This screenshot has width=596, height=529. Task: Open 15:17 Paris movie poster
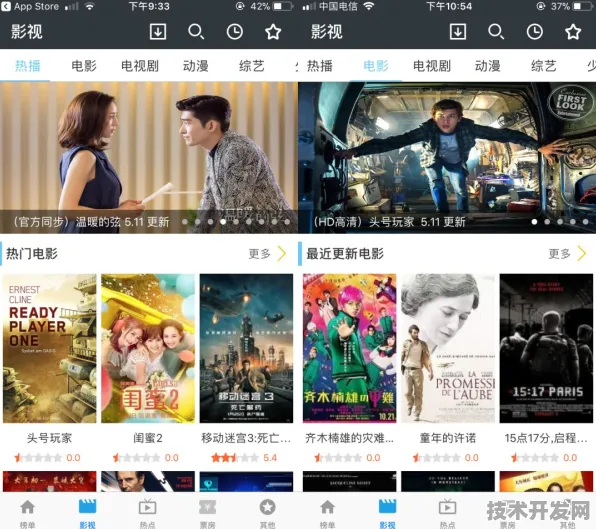546,348
